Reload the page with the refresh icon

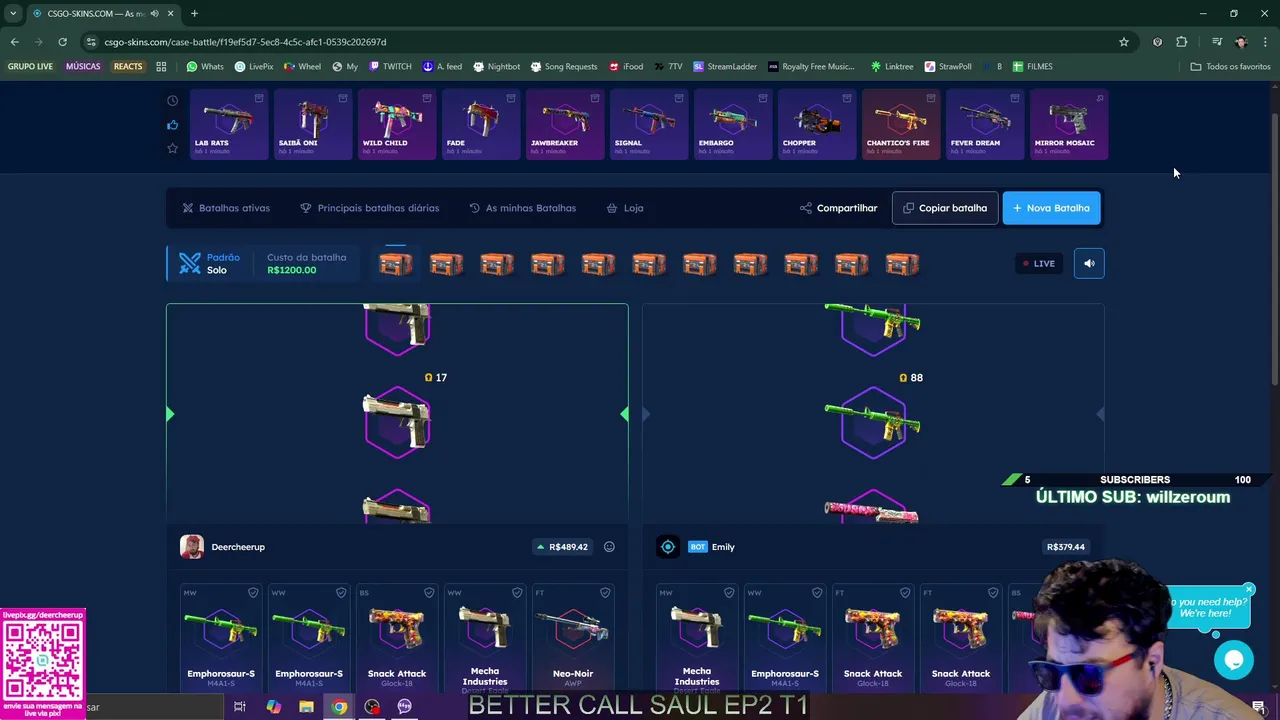(62, 42)
